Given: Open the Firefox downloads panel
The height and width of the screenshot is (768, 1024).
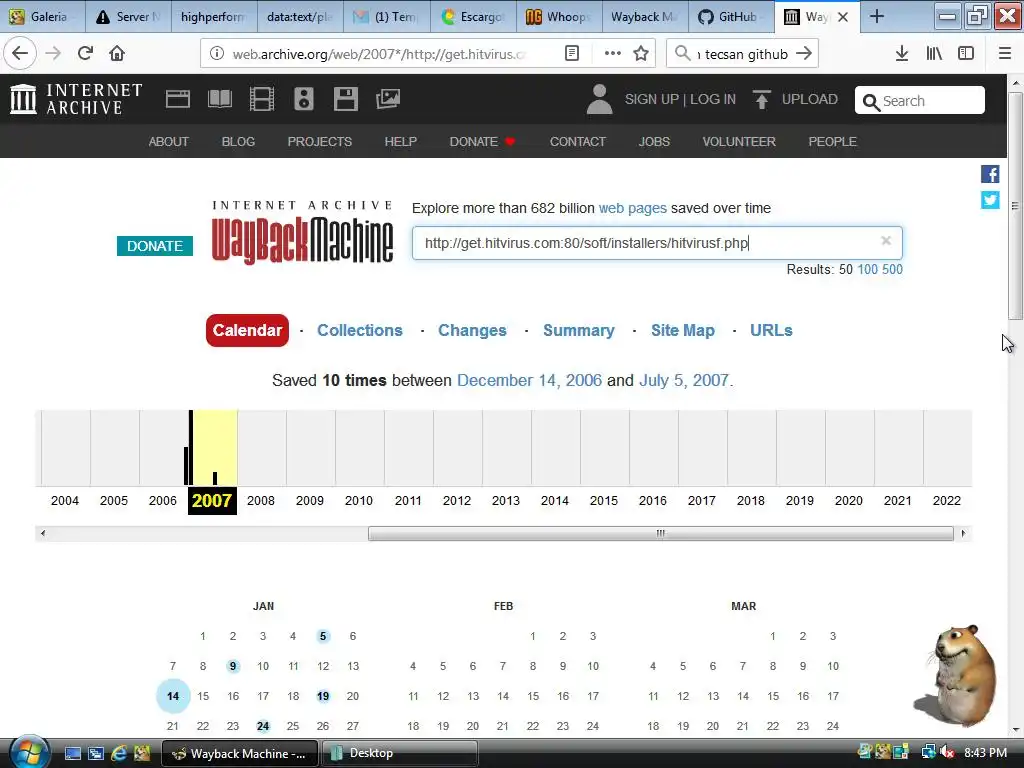Looking at the screenshot, I should coord(902,54).
